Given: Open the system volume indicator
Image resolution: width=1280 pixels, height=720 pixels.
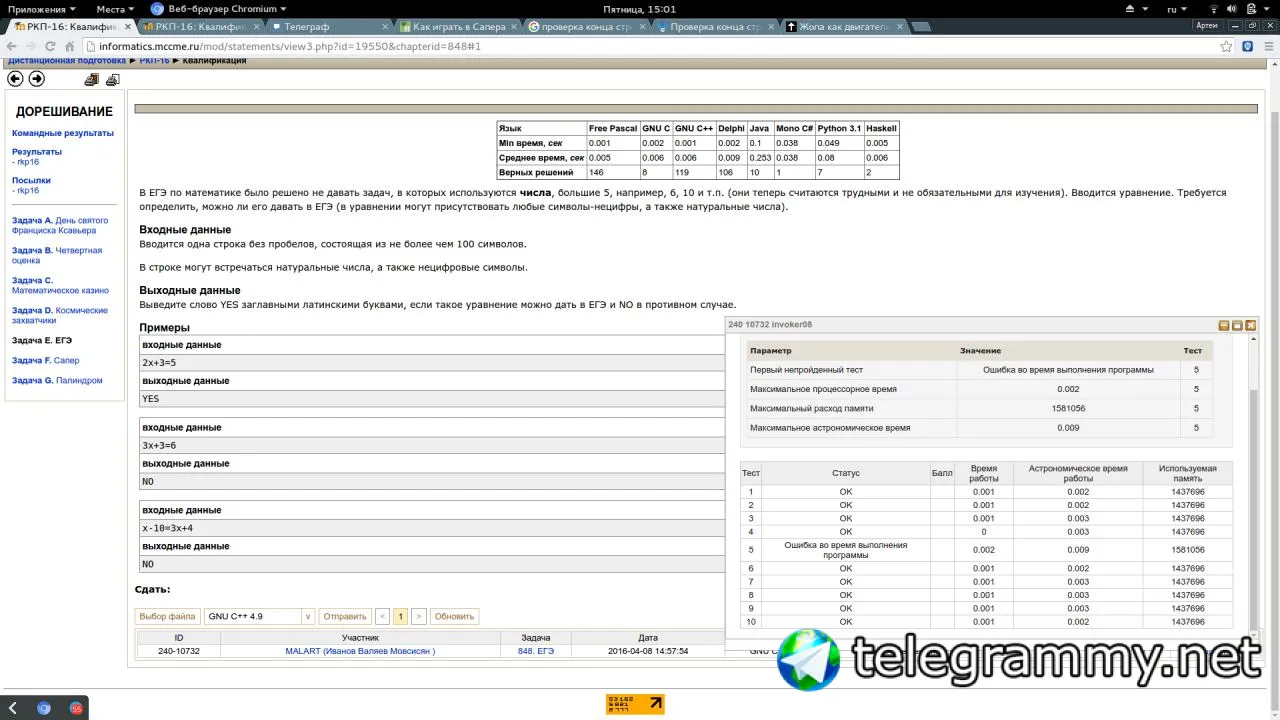Looking at the screenshot, I should point(1231,9).
